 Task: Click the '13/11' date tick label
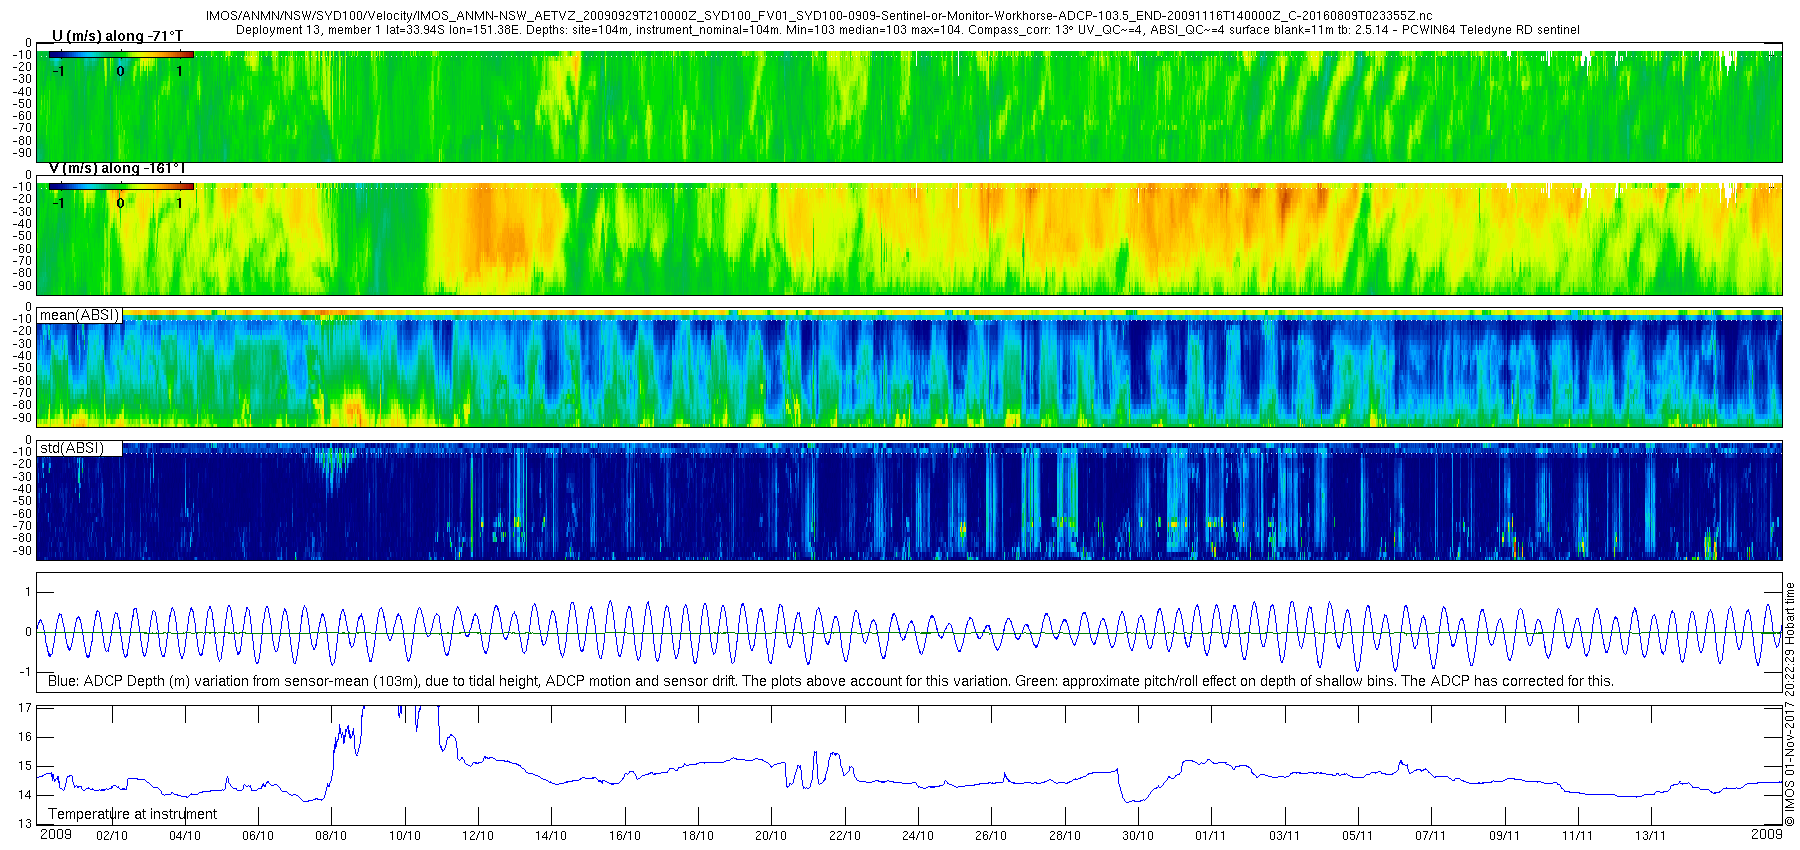click(1651, 836)
